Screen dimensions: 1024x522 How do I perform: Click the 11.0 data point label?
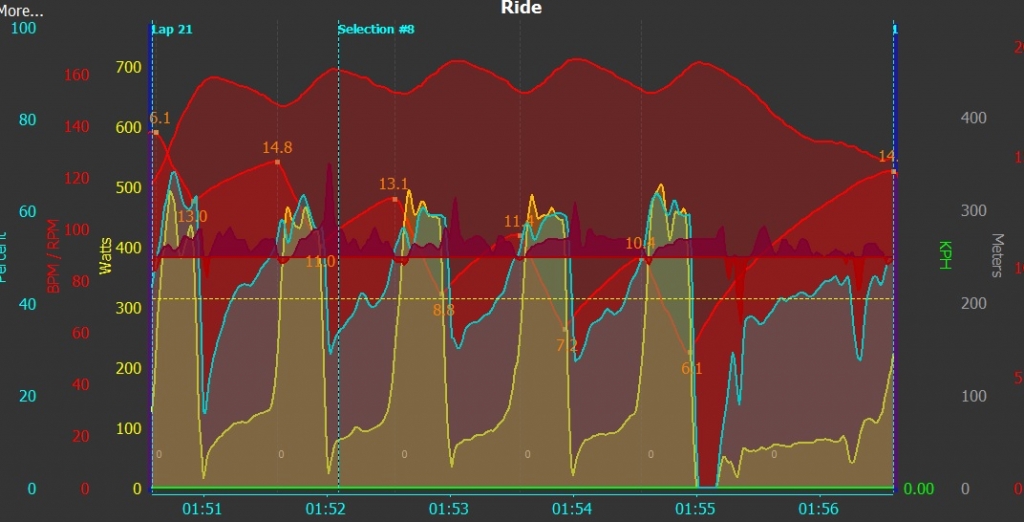[x=320, y=262]
